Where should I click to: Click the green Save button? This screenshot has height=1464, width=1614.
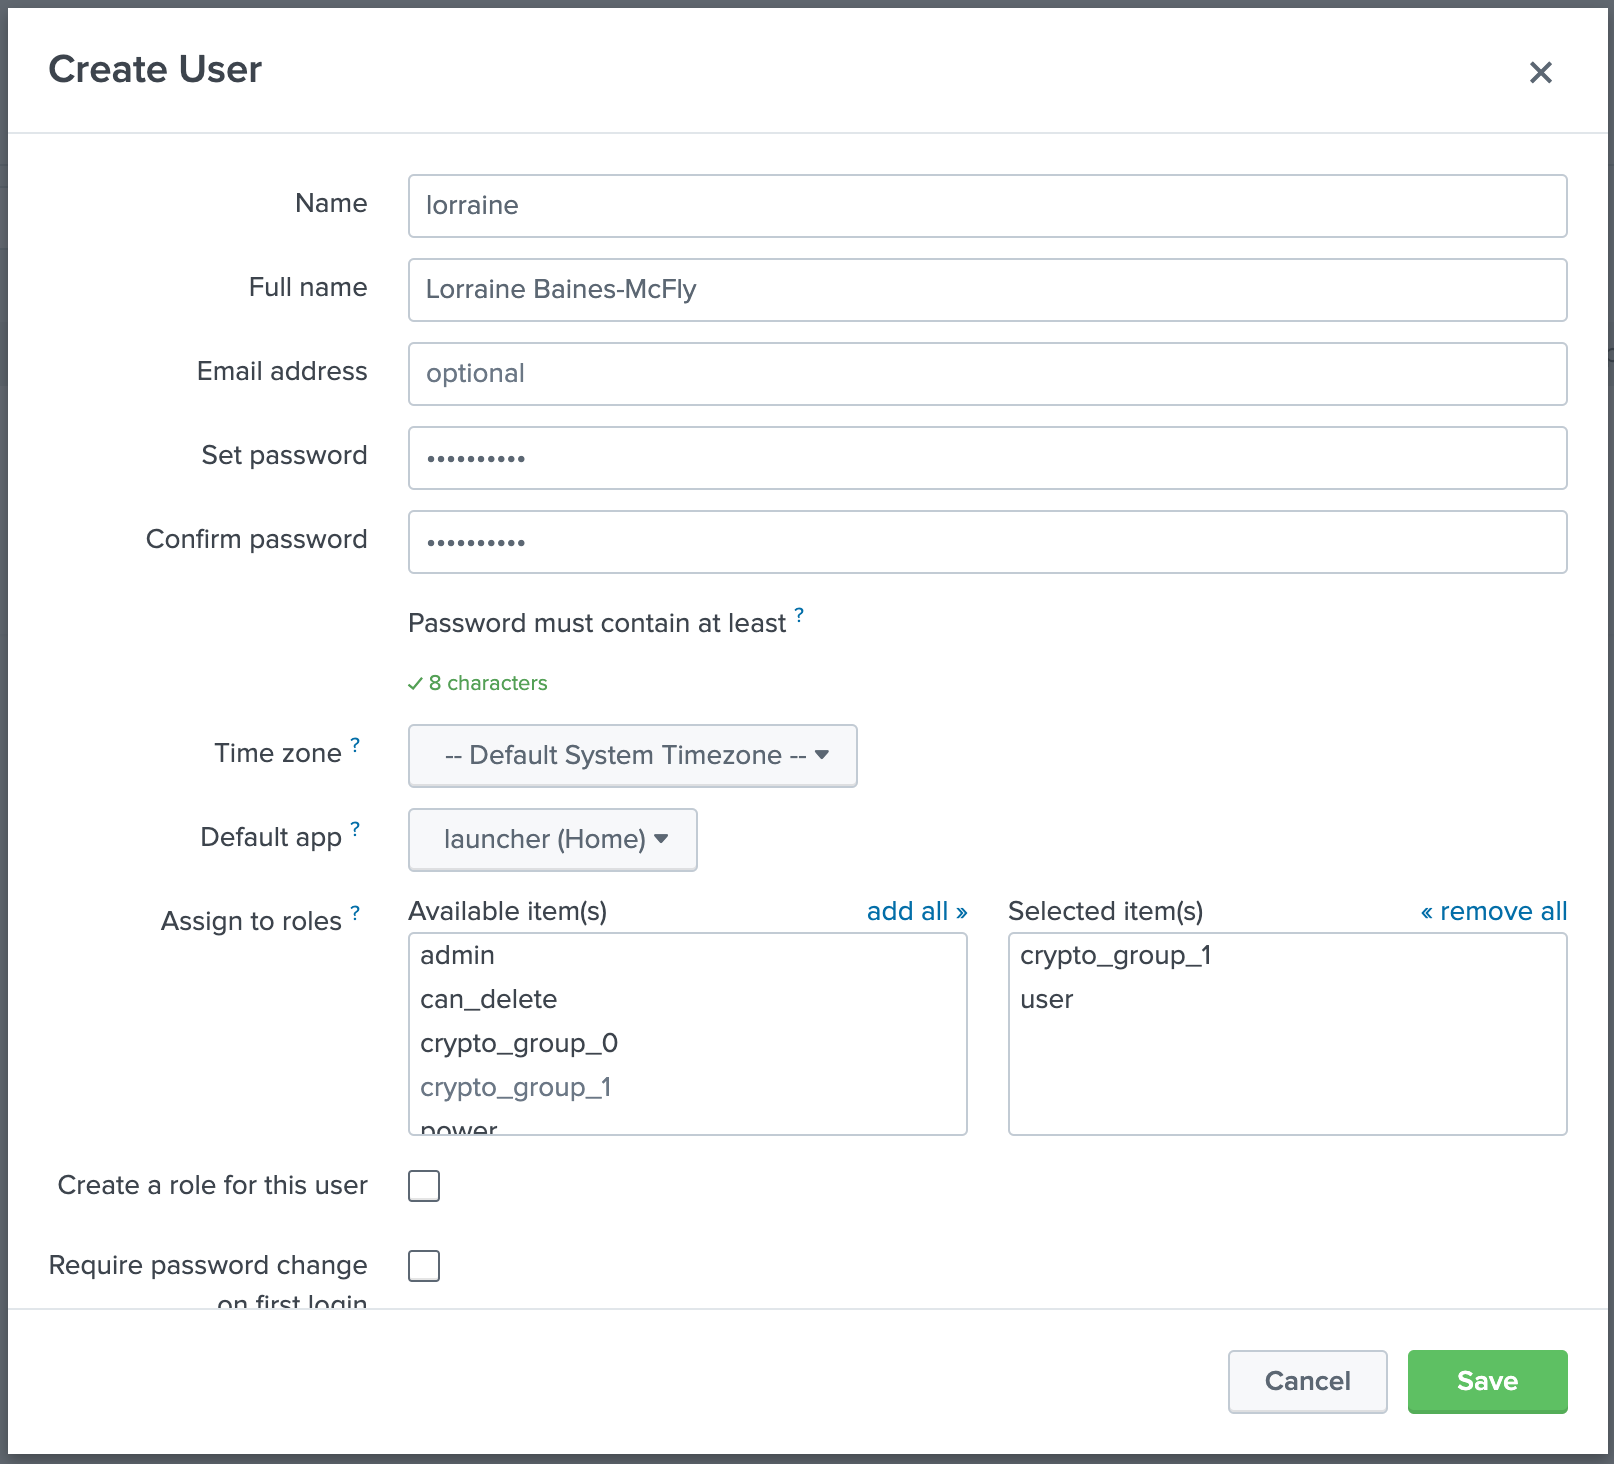[1487, 1381]
